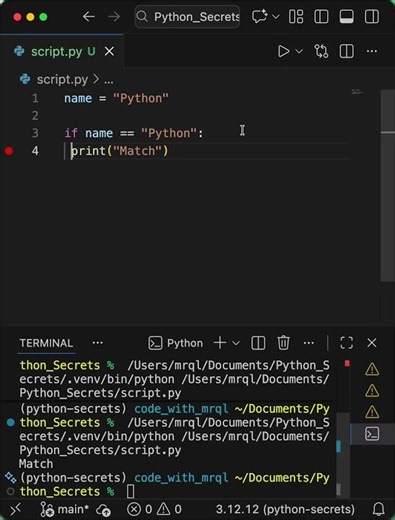Click the editor vertical scrollbar

pos(388,185)
